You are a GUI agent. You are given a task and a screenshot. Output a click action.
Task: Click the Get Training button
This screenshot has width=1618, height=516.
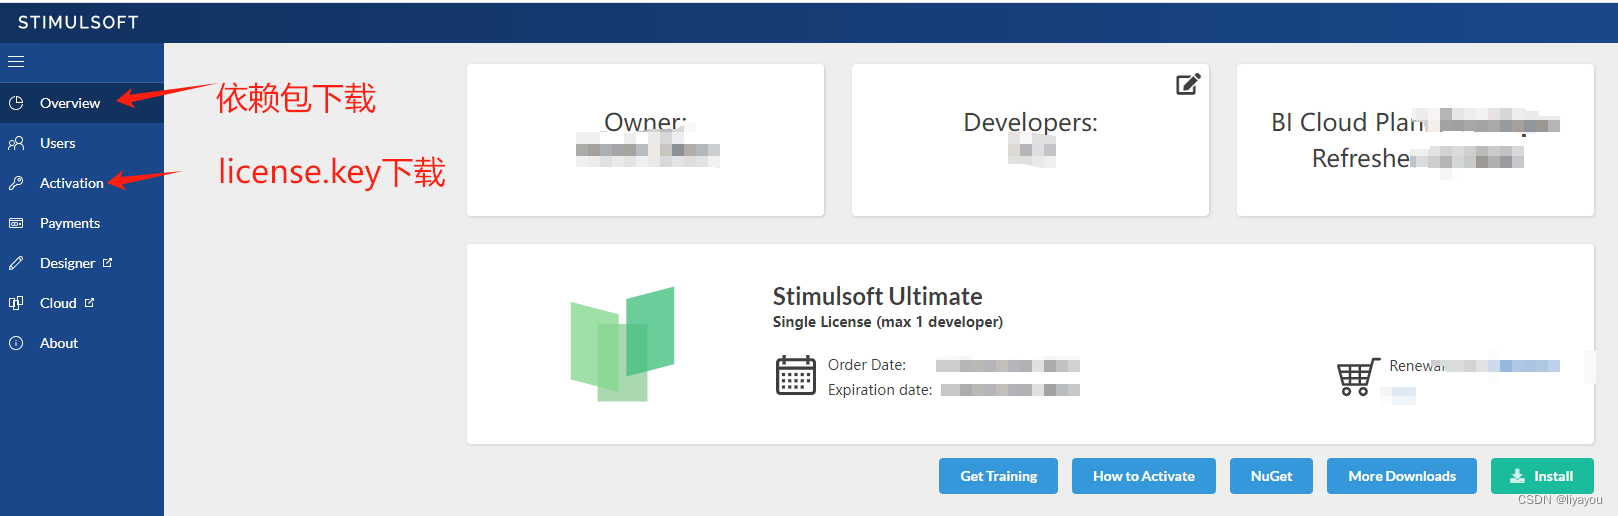click(999, 476)
